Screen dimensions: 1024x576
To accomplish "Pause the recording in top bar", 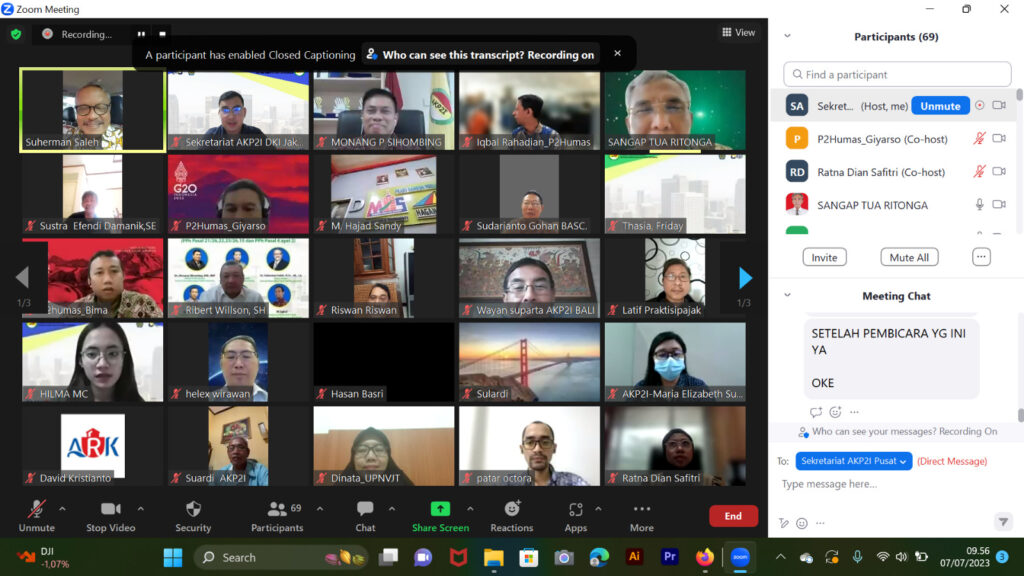I will (x=141, y=34).
